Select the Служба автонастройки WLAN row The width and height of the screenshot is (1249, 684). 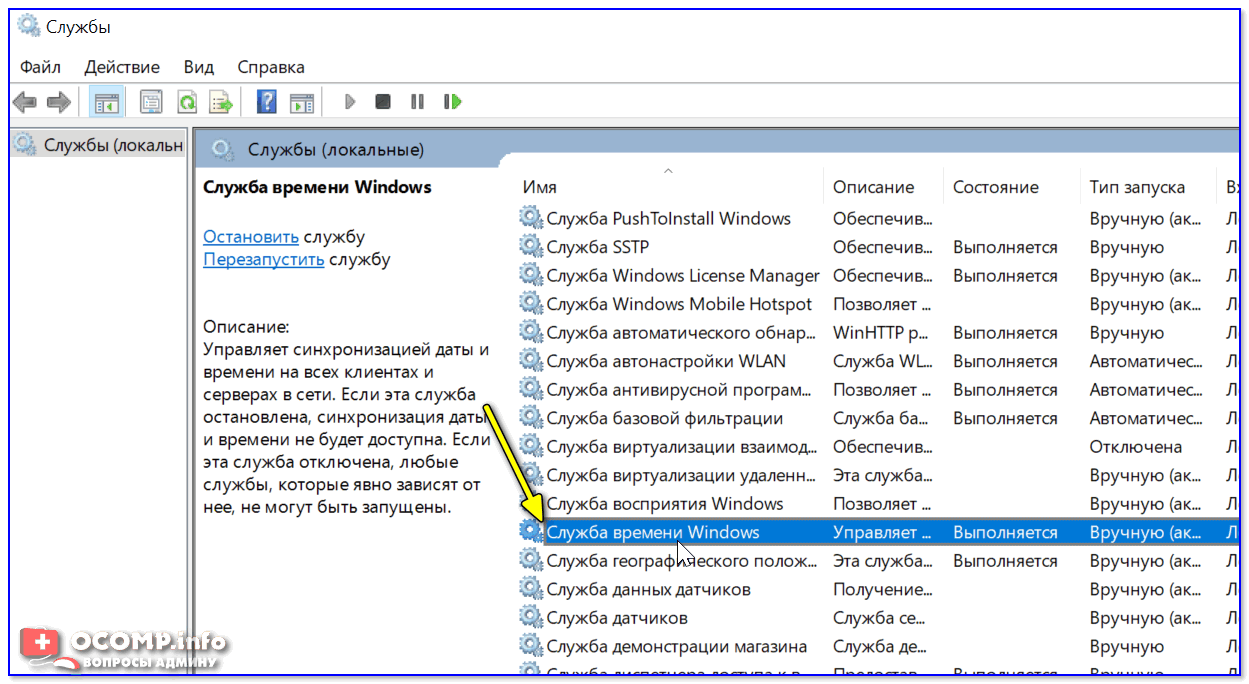666,361
